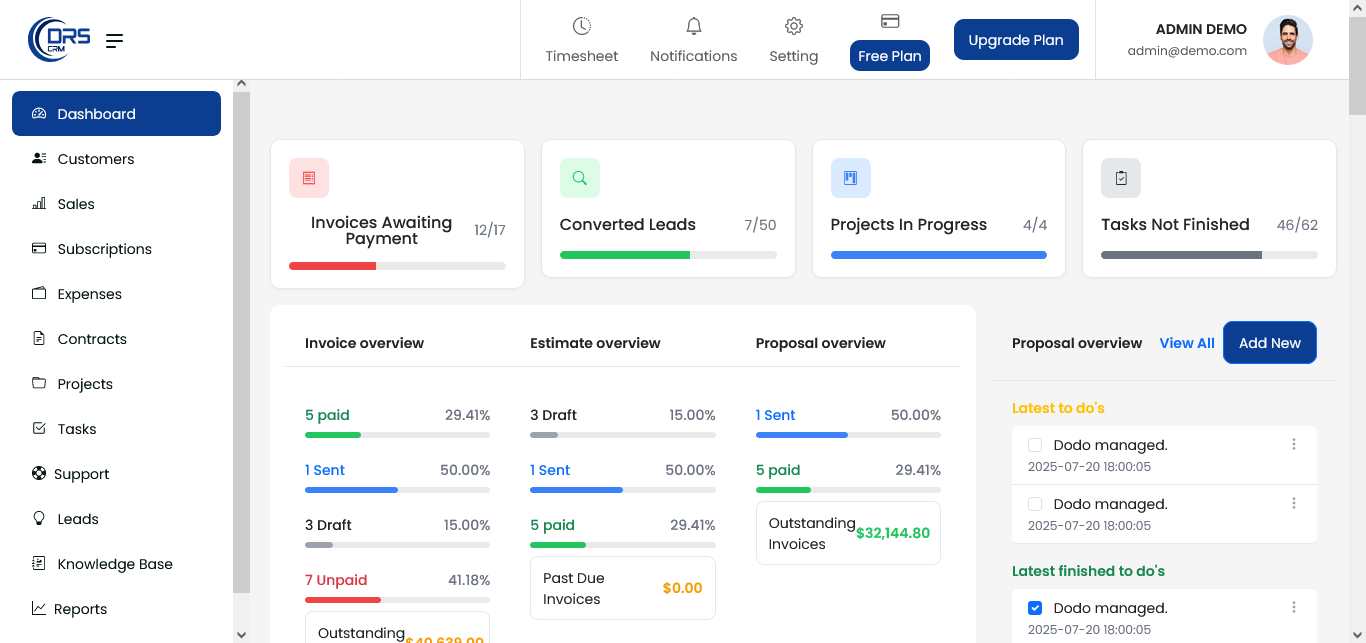Open Timesheet clock icon
The width and height of the screenshot is (1366, 643).
[x=582, y=26]
